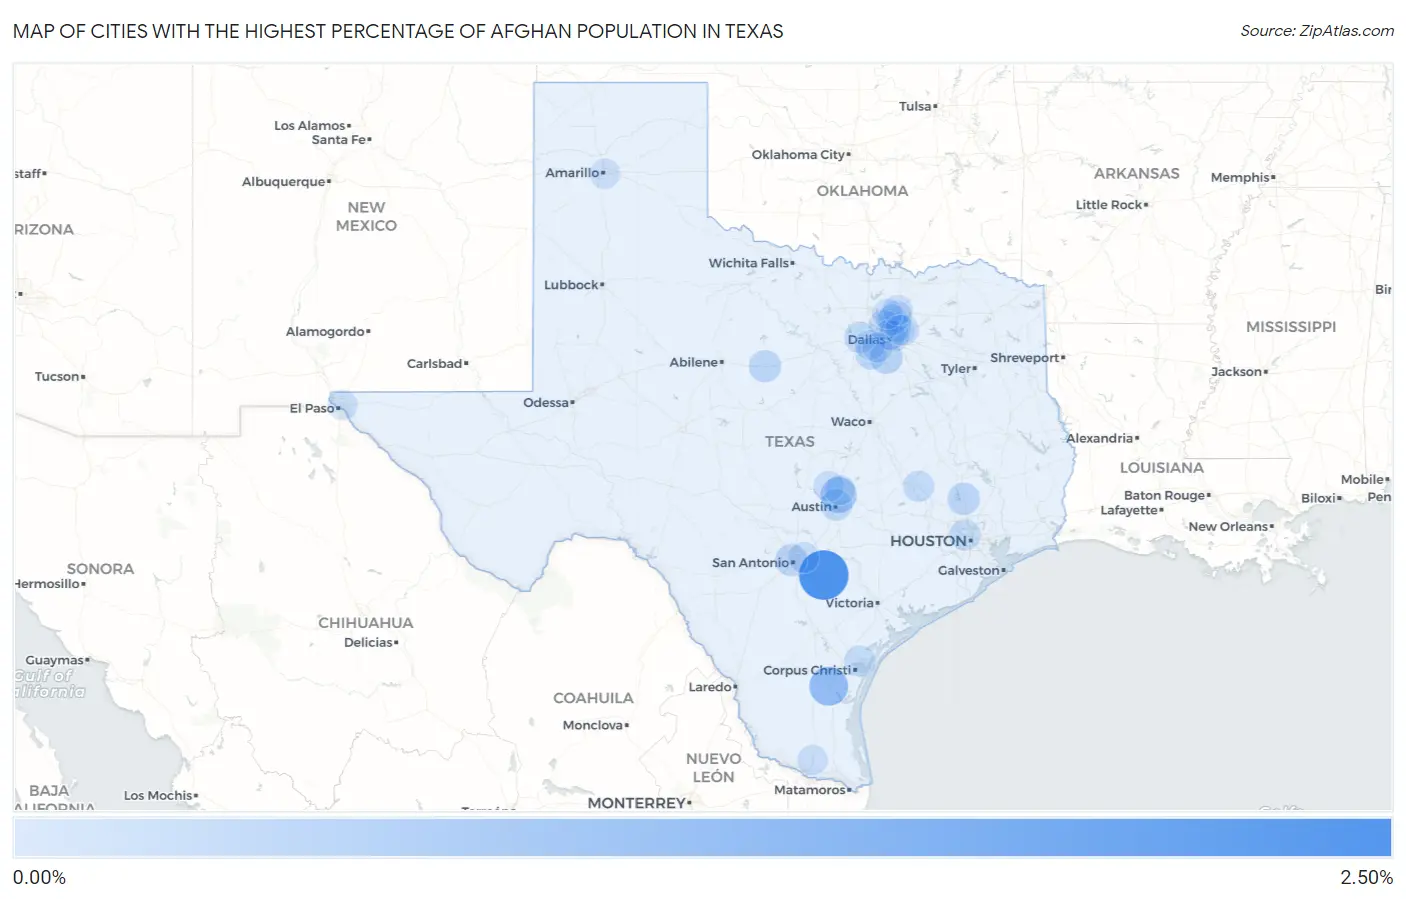Click the Dallas city label
1406x899 pixels.
click(x=866, y=340)
